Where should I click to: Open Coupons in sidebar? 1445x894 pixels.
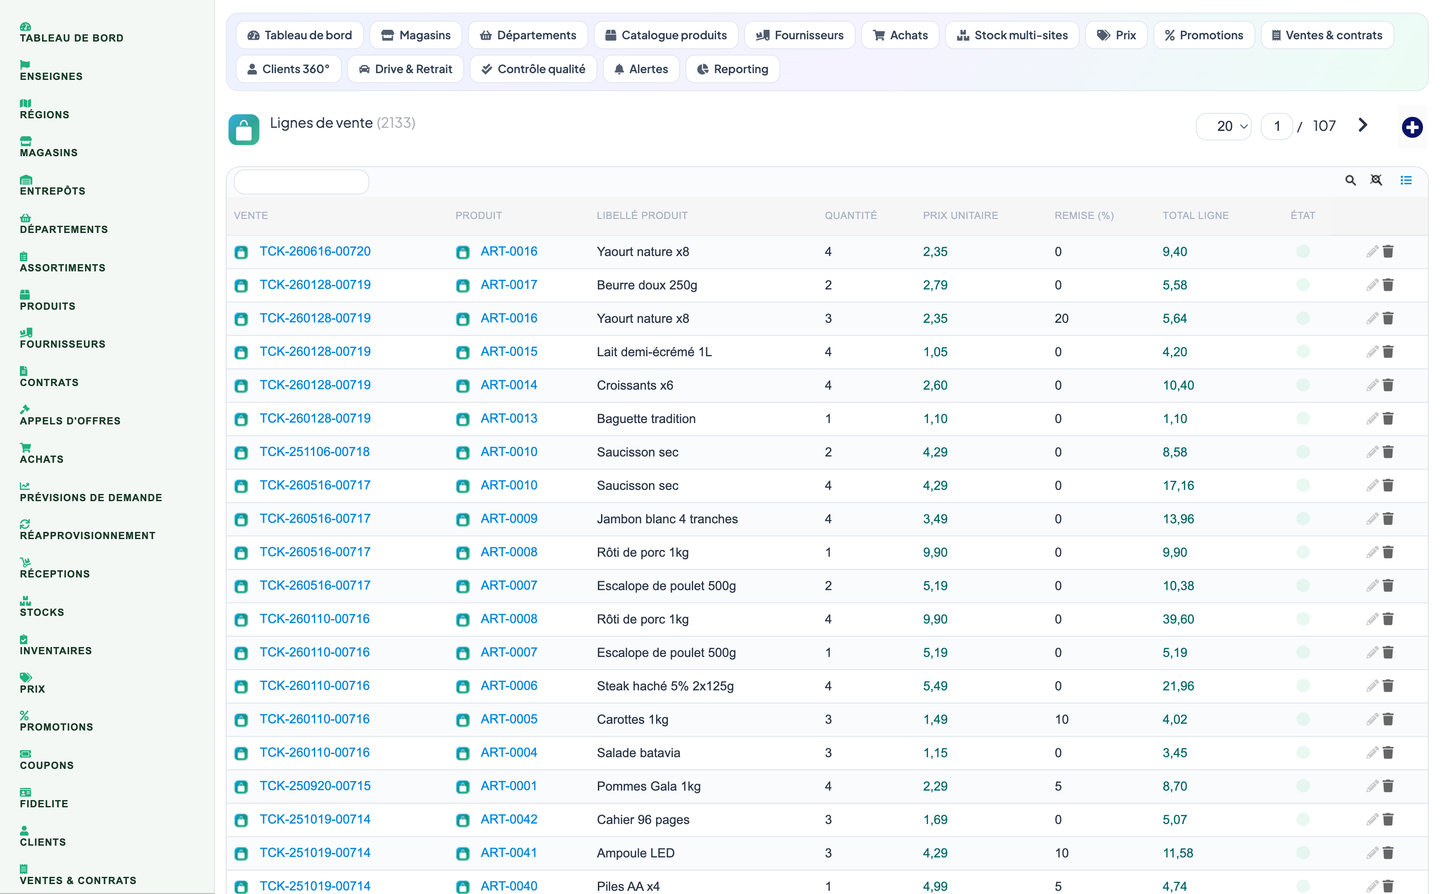pos(46,760)
